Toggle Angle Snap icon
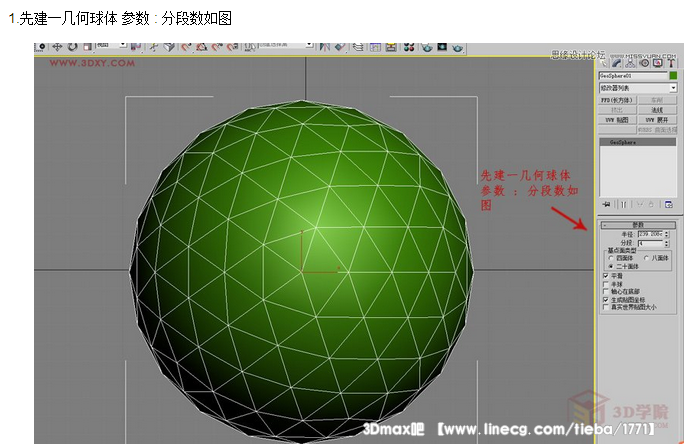The height and width of the screenshot is (446, 684). click(202, 47)
